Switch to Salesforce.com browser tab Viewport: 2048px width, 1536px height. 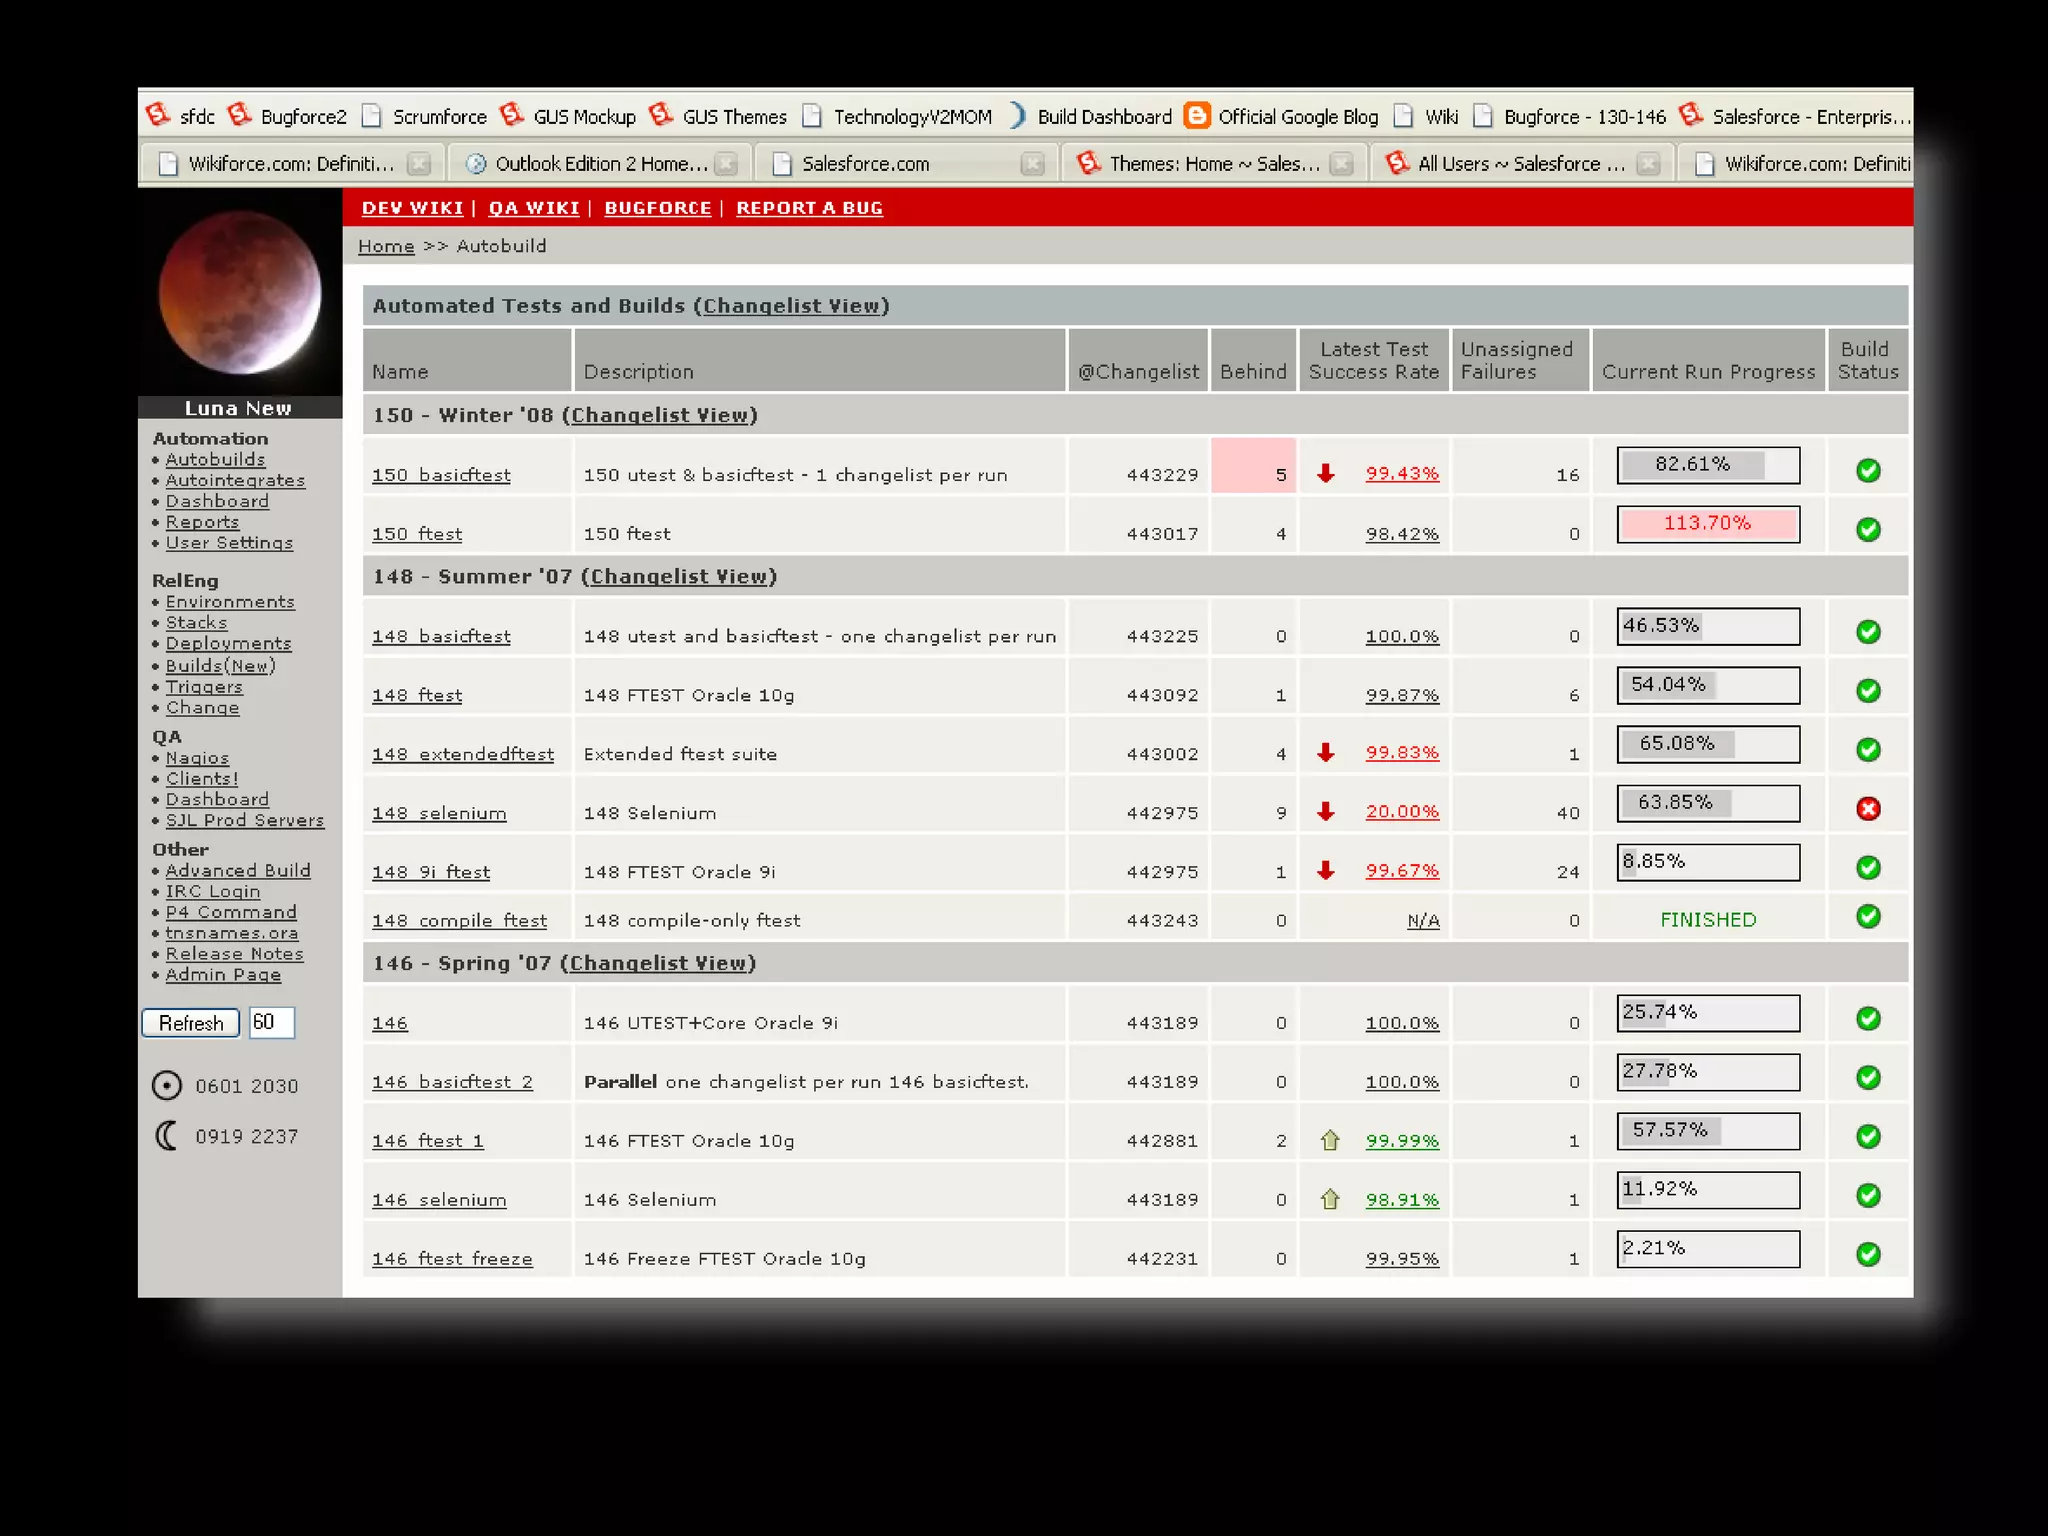865,164
